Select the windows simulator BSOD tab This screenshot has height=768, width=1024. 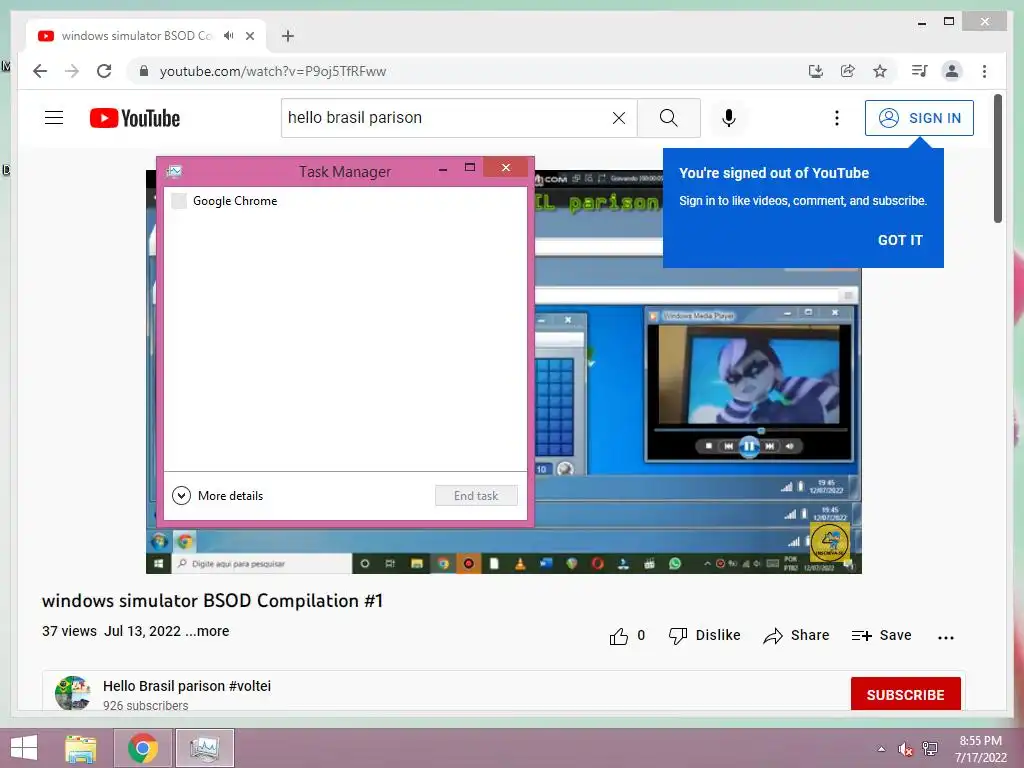[x=145, y=36]
